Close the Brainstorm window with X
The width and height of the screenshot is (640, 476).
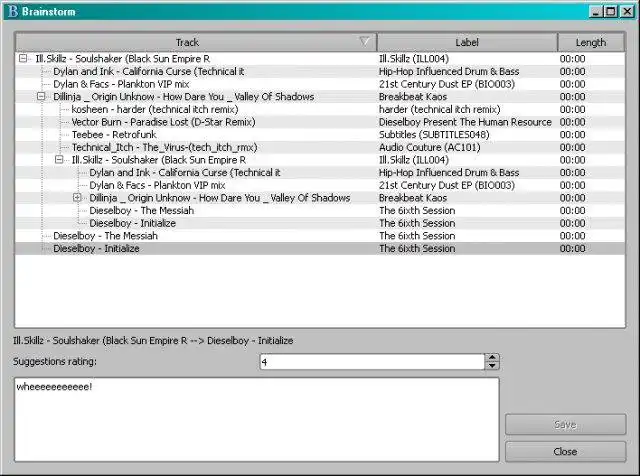(627, 11)
